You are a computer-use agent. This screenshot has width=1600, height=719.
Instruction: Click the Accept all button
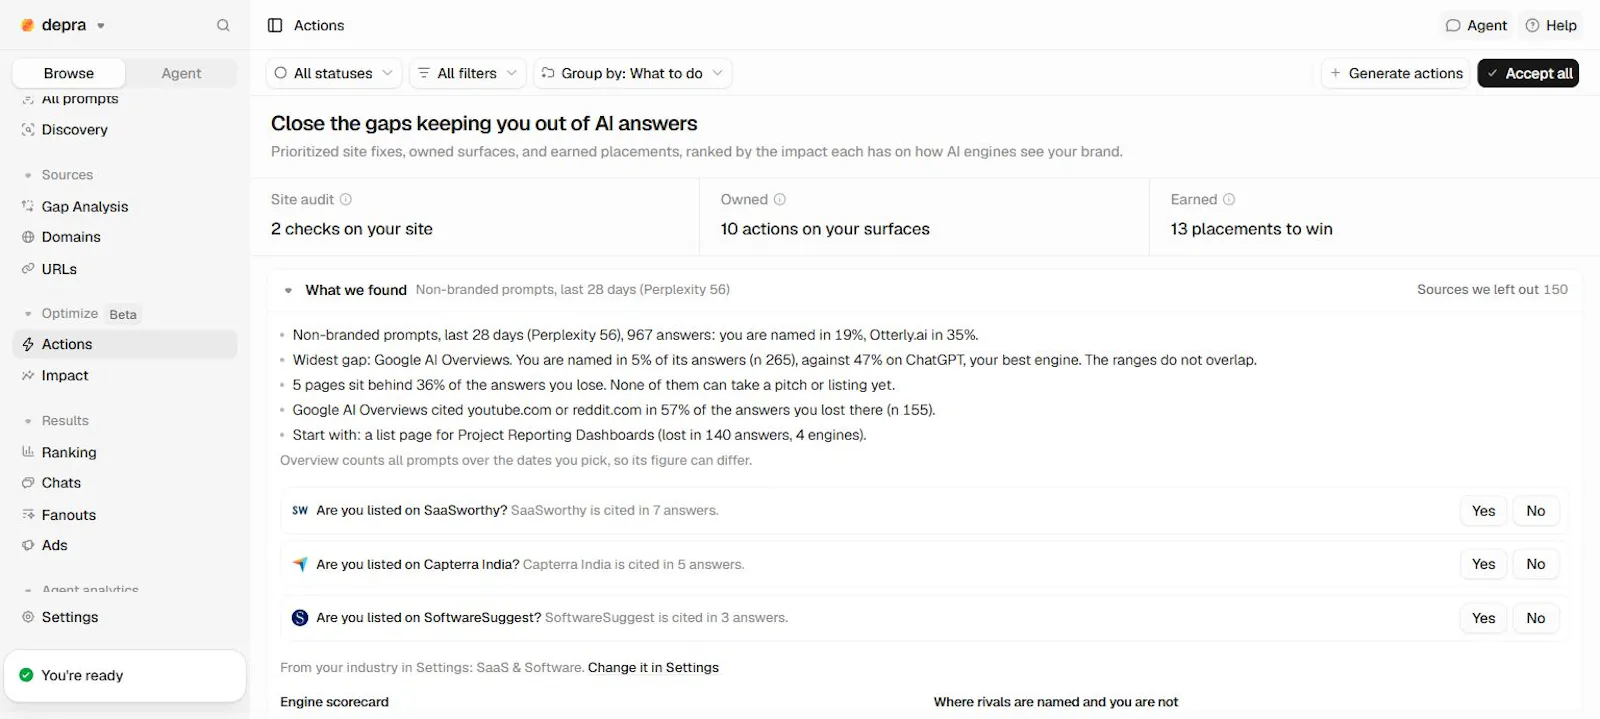click(x=1528, y=73)
